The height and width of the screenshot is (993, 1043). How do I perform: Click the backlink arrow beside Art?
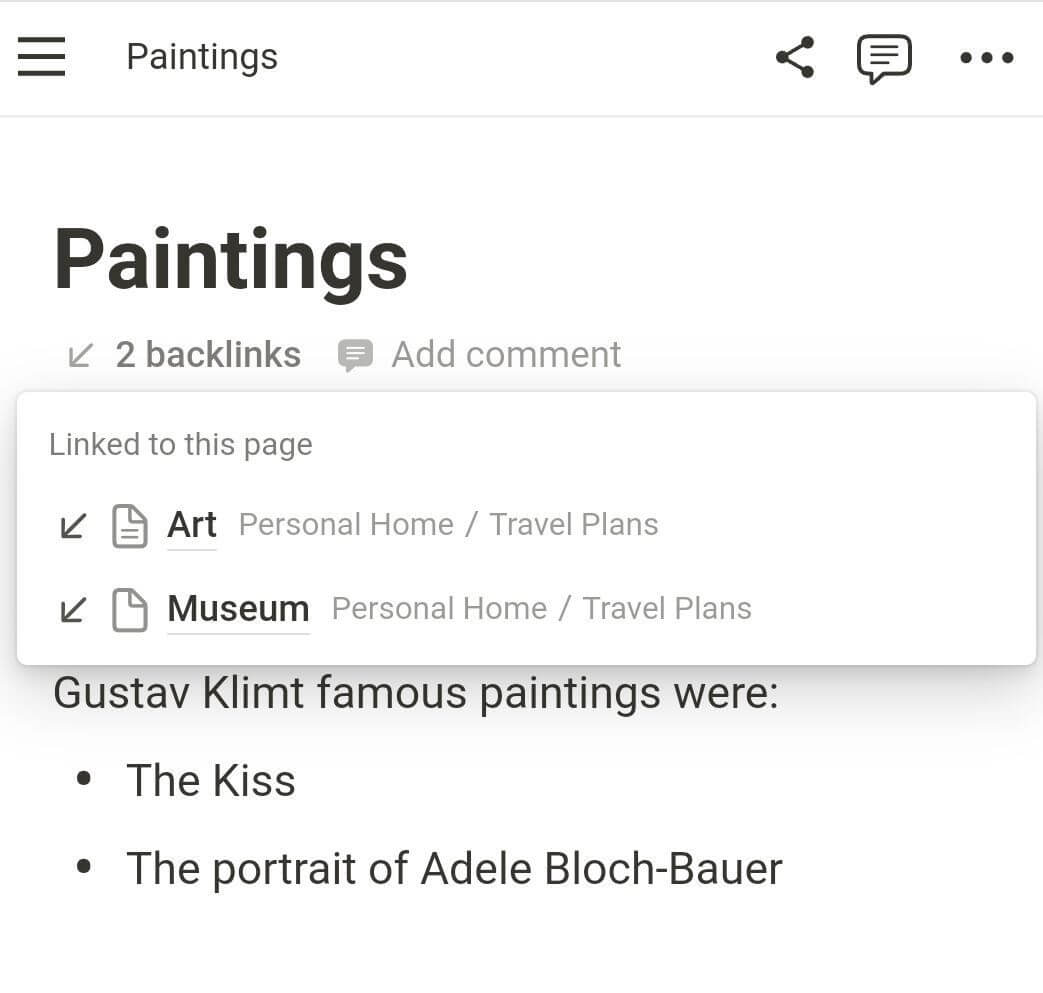click(73, 525)
